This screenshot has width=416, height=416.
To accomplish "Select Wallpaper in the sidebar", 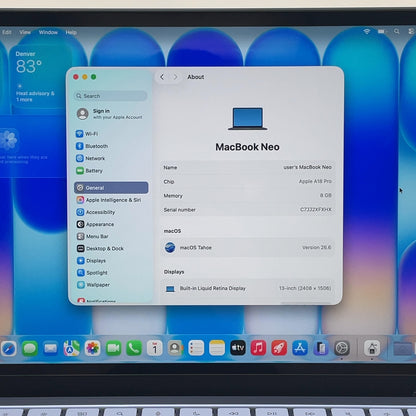I will pyautogui.click(x=94, y=285).
